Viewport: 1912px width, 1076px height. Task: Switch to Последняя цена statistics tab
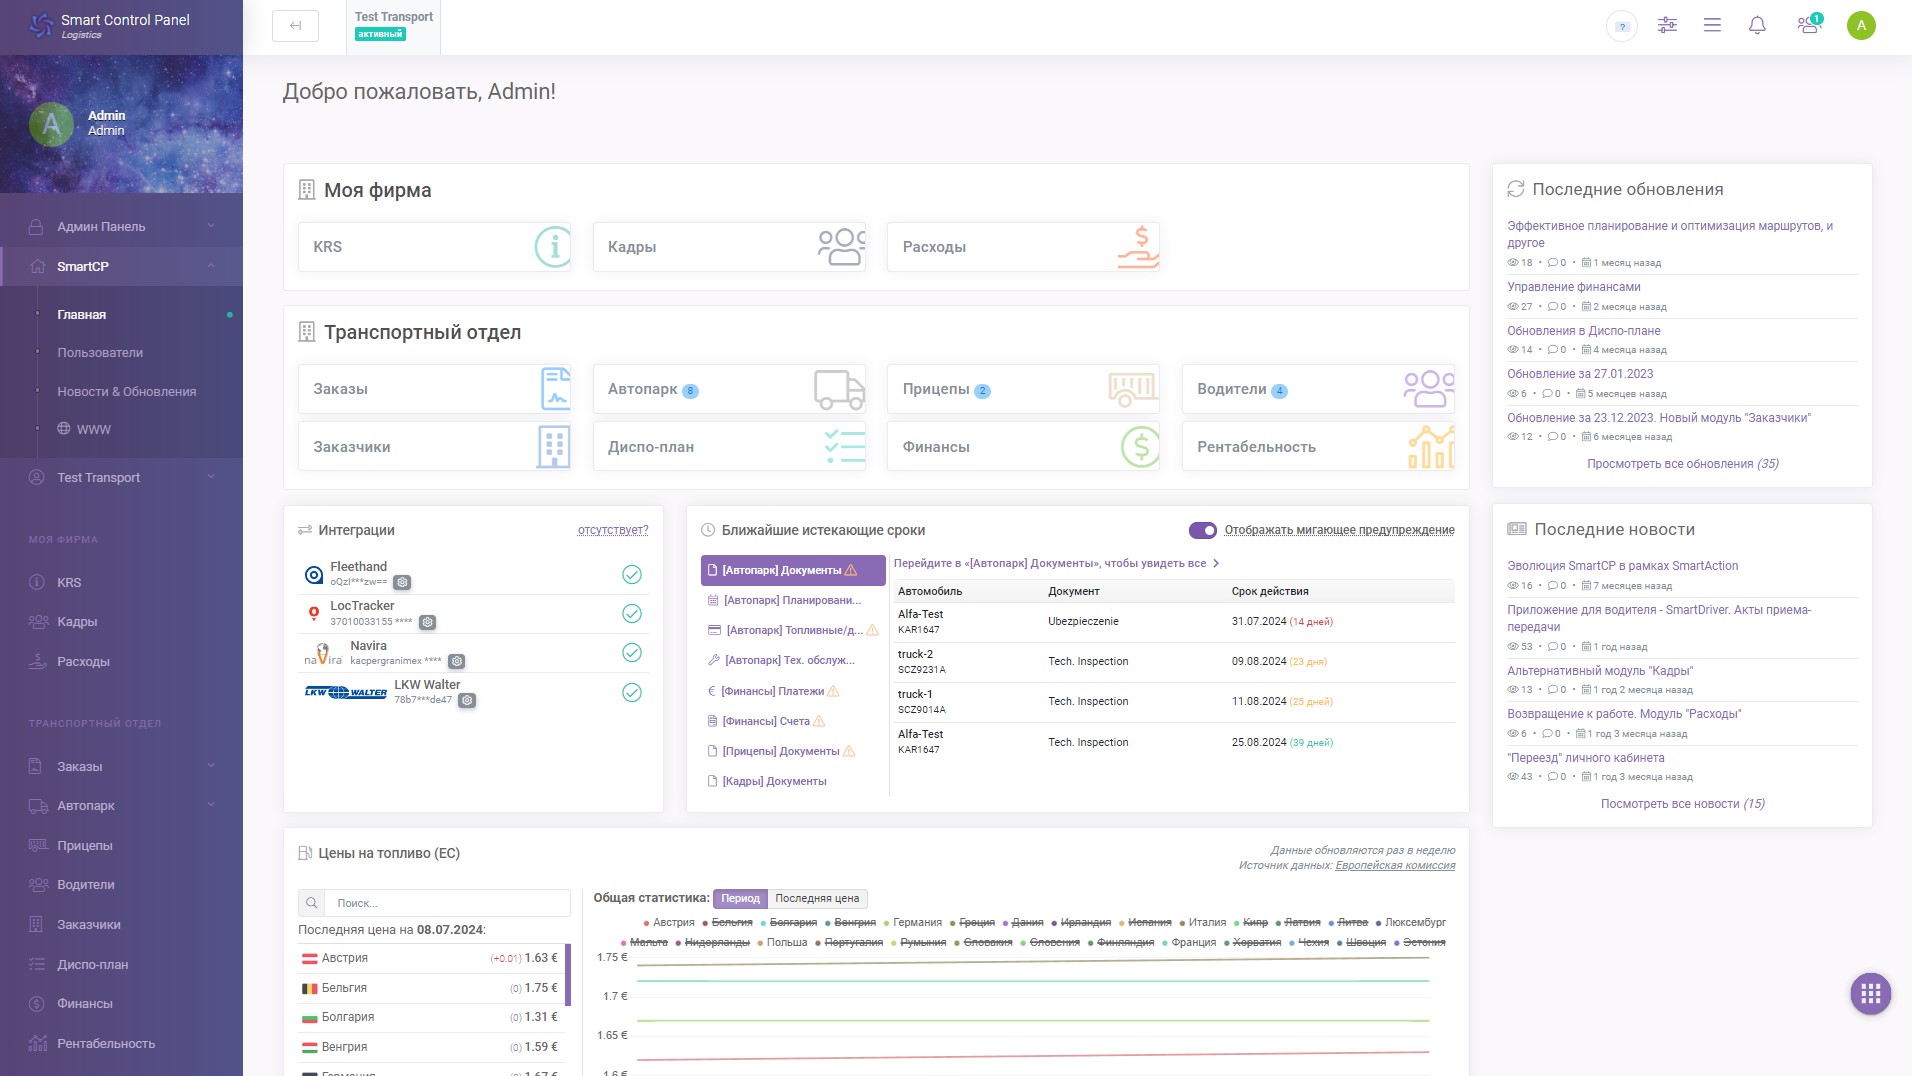(817, 899)
